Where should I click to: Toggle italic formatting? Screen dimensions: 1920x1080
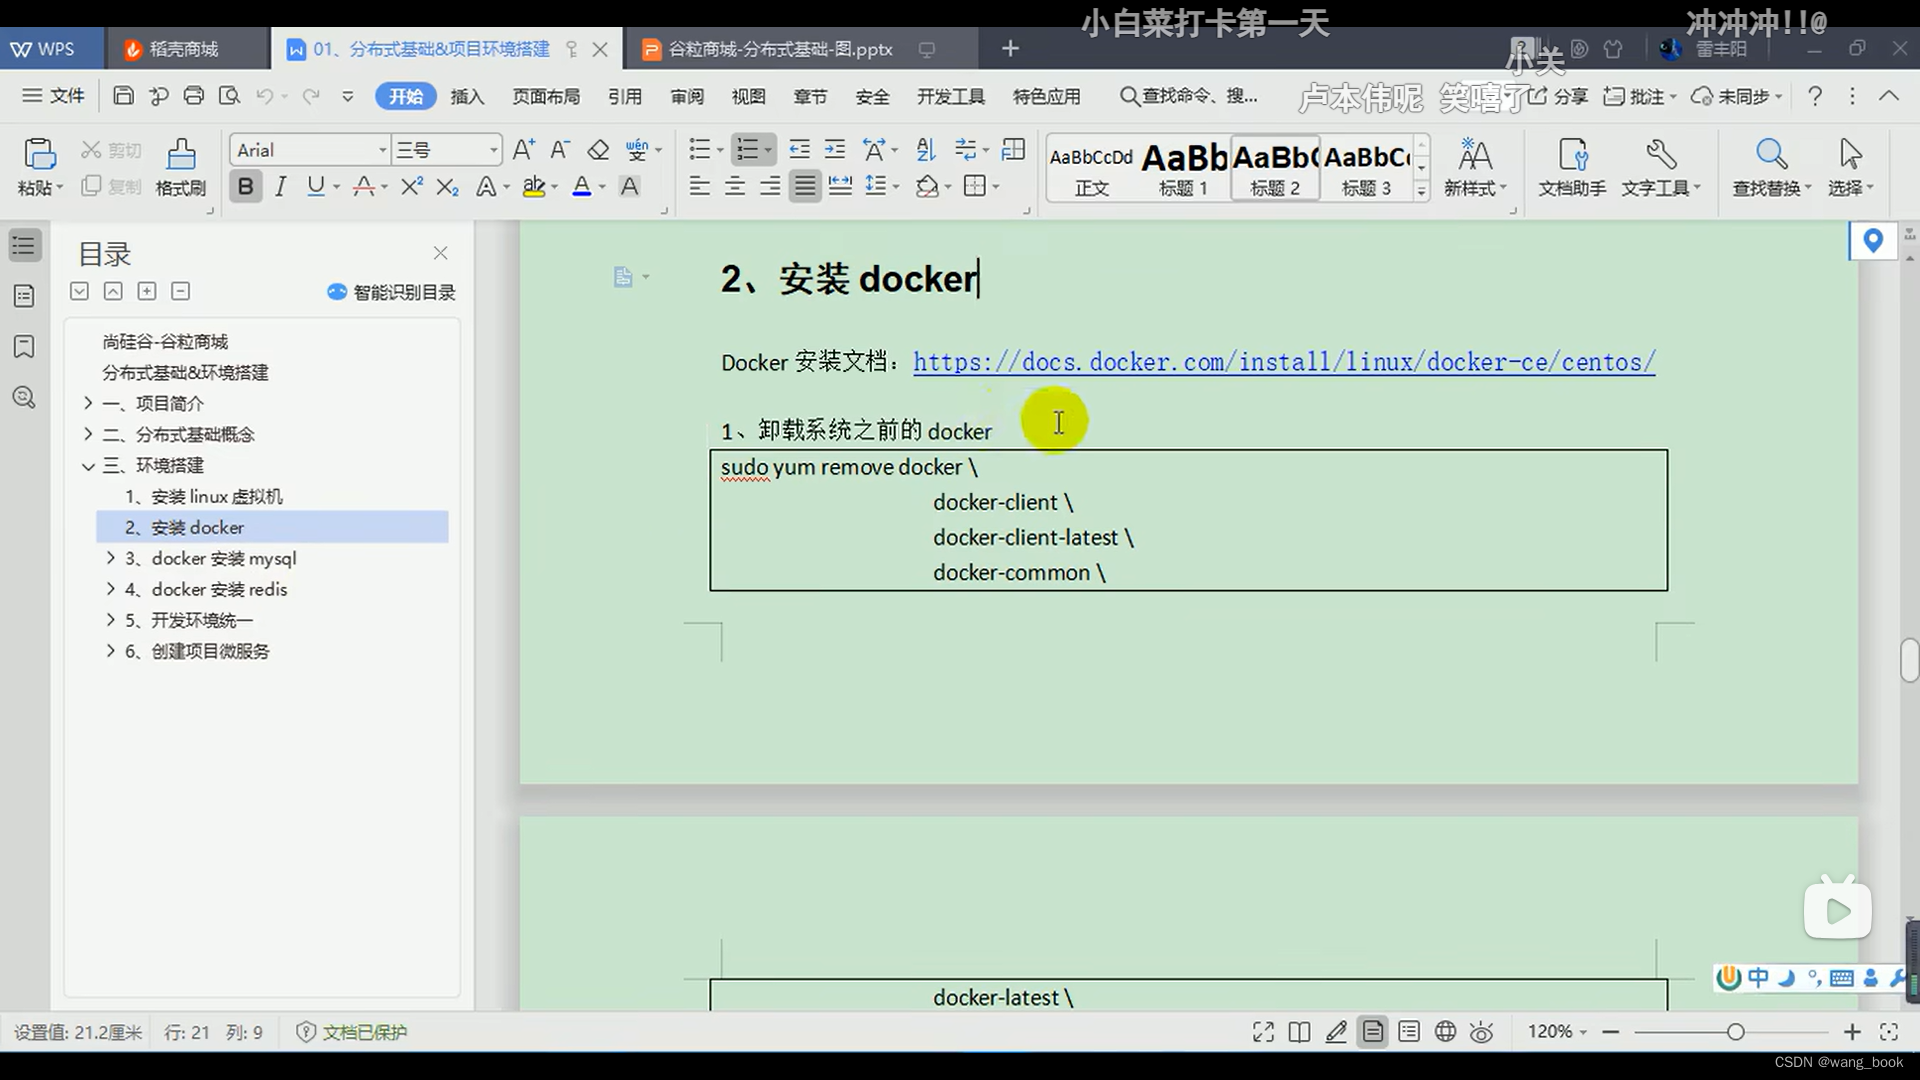(x=281, y=187)
